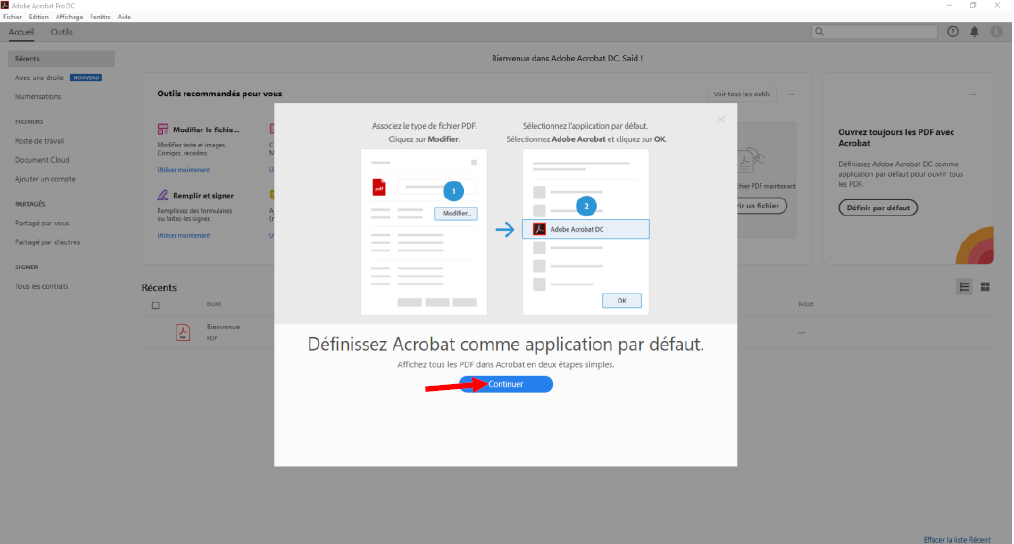Viewport: 1014px width, 544px height.
Task: Close the default application dialog
Action: click(x=720, y=119)
